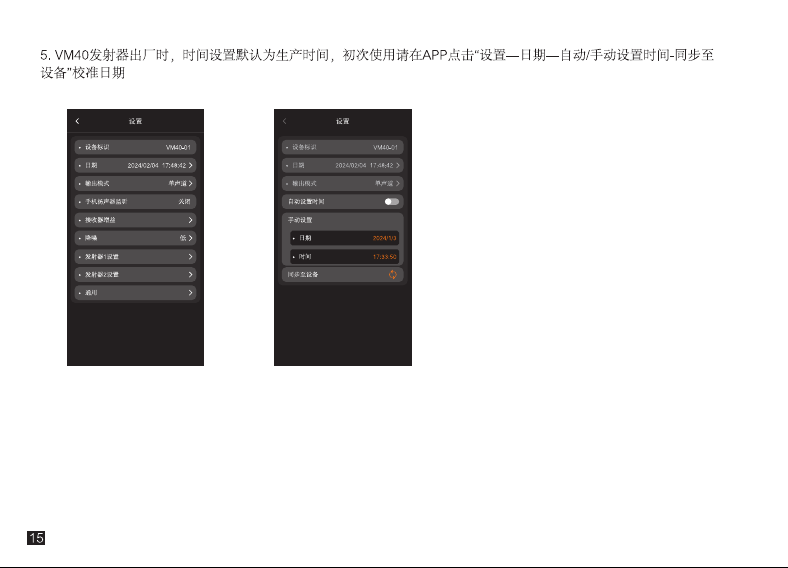This screenshot has height=568, width=788.
Task: Click manual 日期 field showing 2024/1/3
Action: [345, 238]
